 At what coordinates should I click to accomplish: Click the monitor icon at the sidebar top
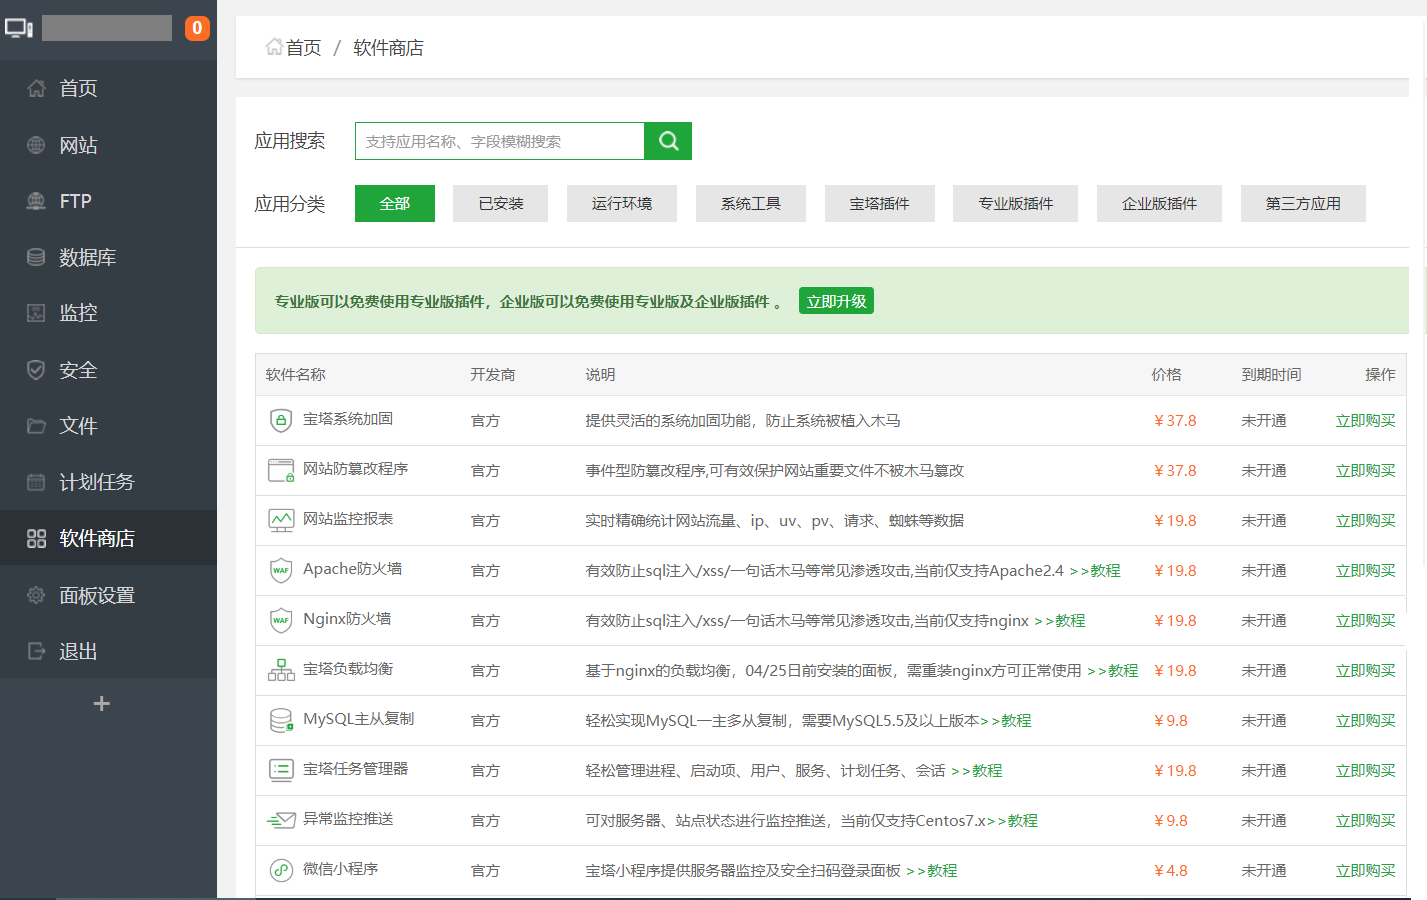click(x=19, y=28)
